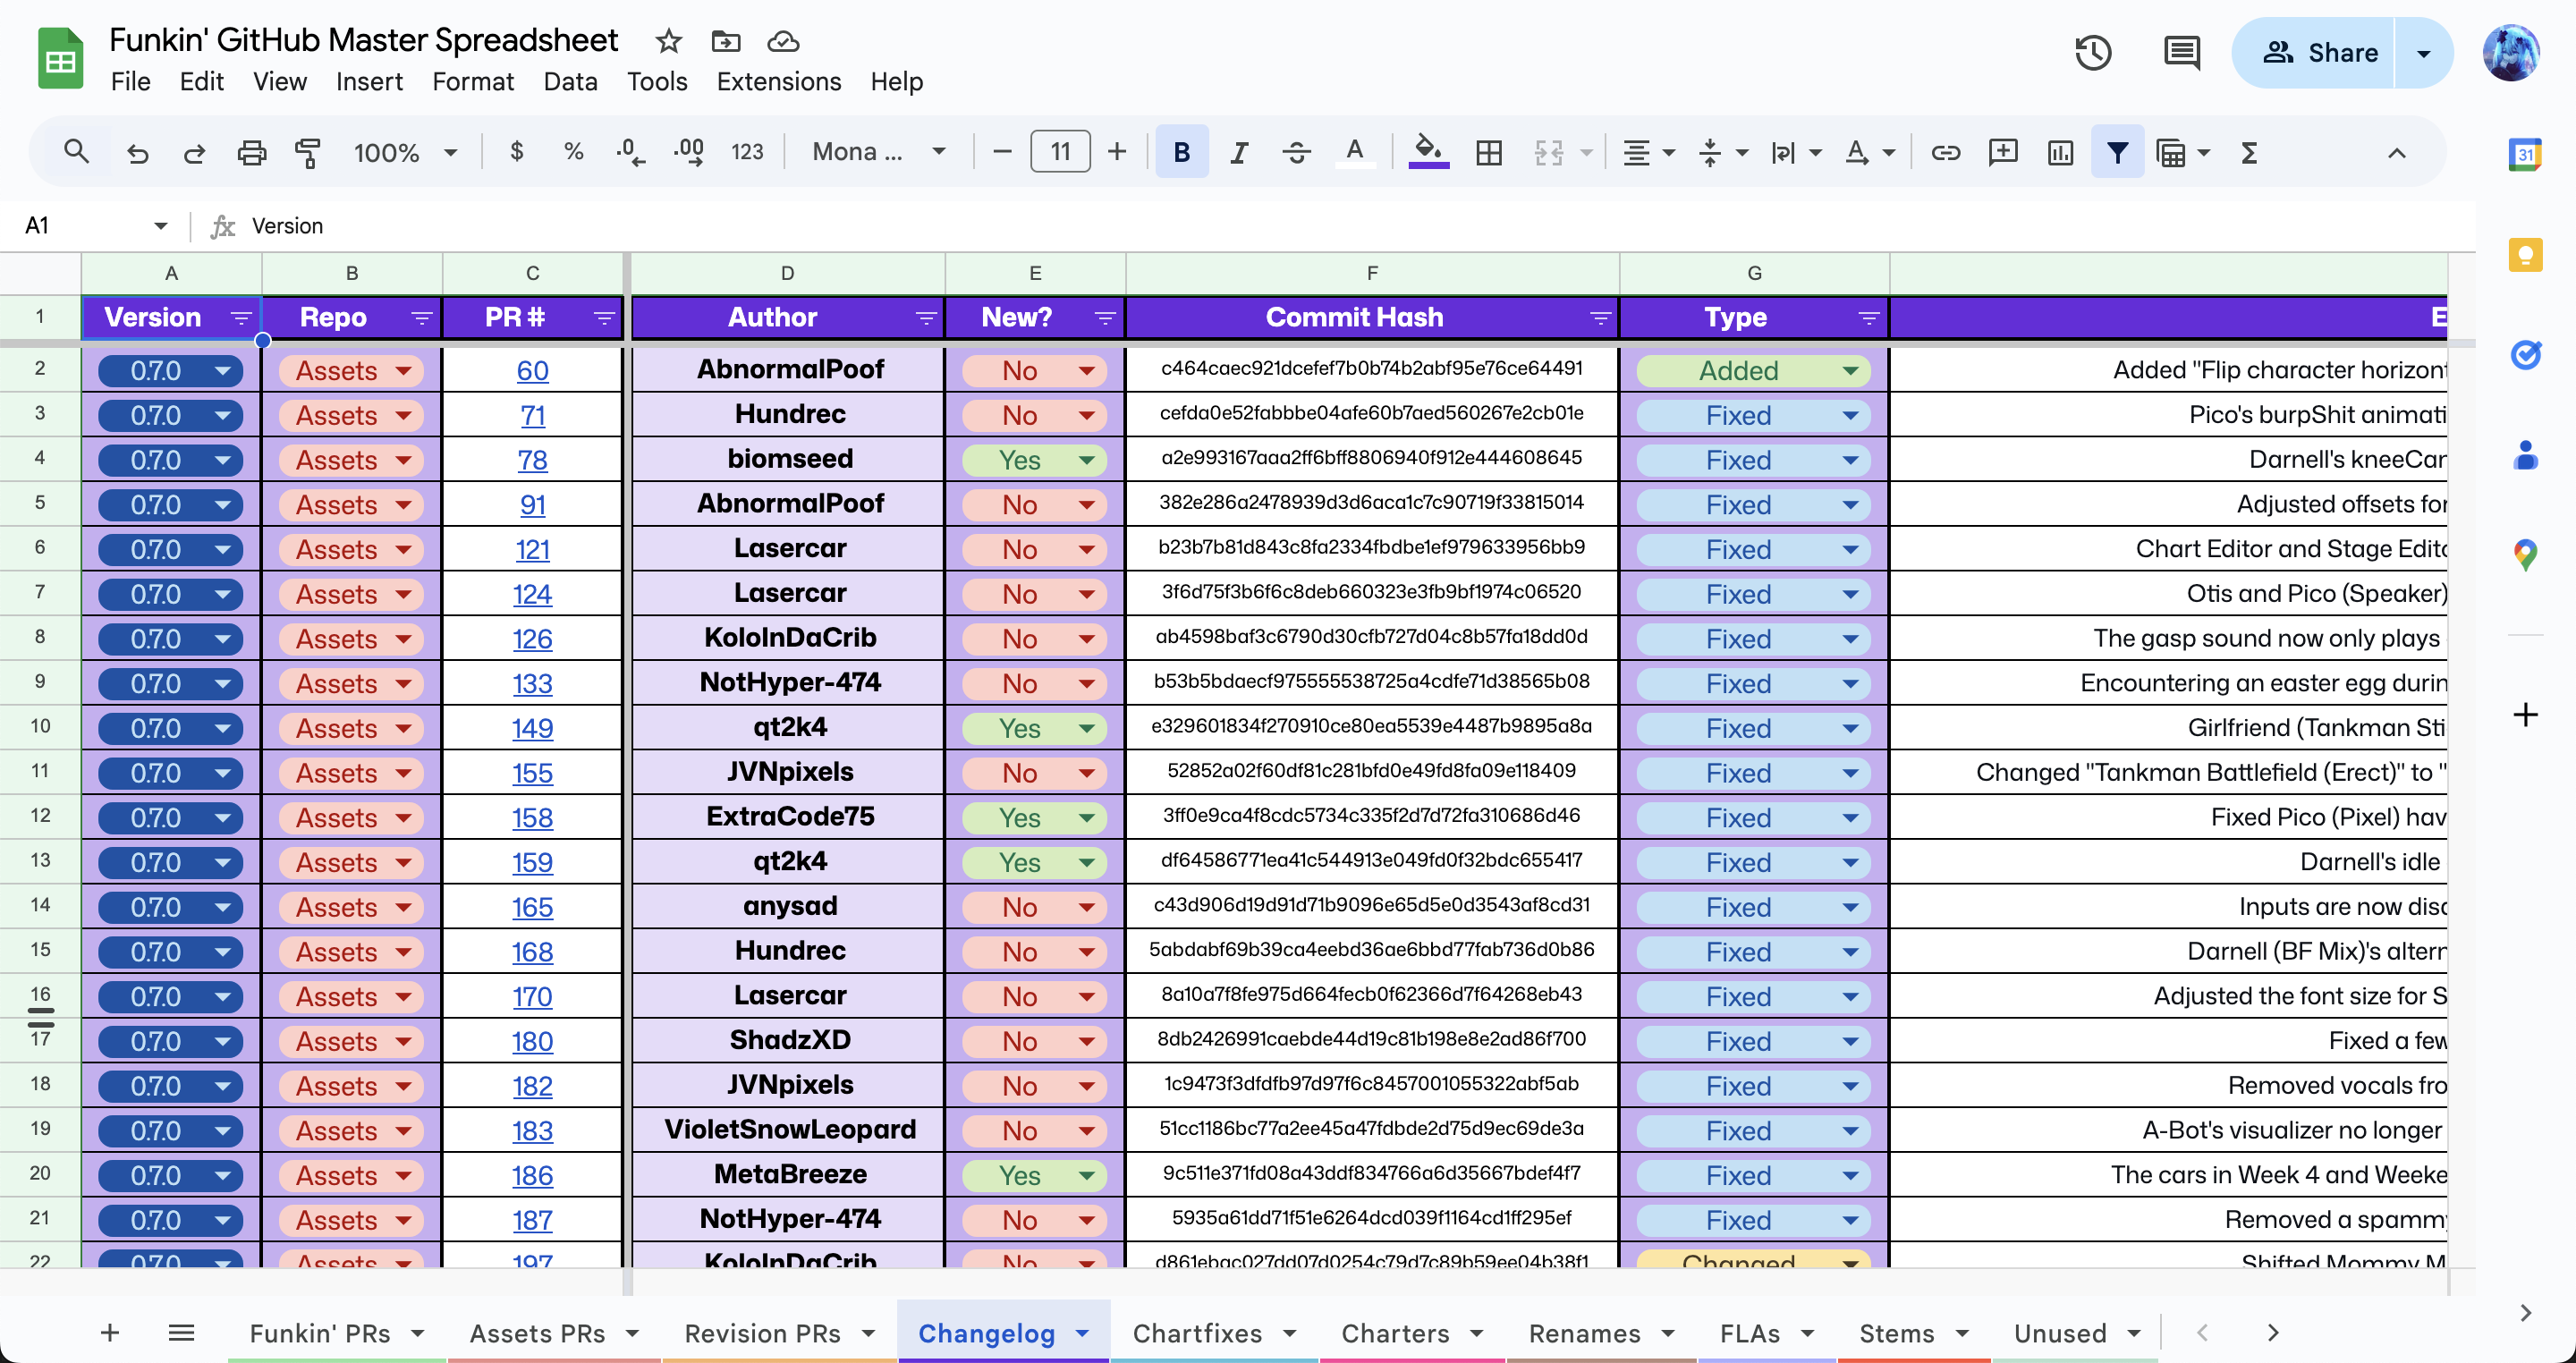Switch to the Stems sheet
Viewport: 2576px width, 1363px height.
[x=1896, y=1333]
